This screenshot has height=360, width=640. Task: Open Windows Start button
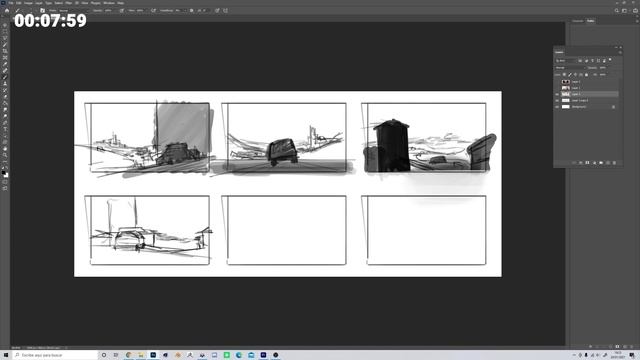pos(6,355)
